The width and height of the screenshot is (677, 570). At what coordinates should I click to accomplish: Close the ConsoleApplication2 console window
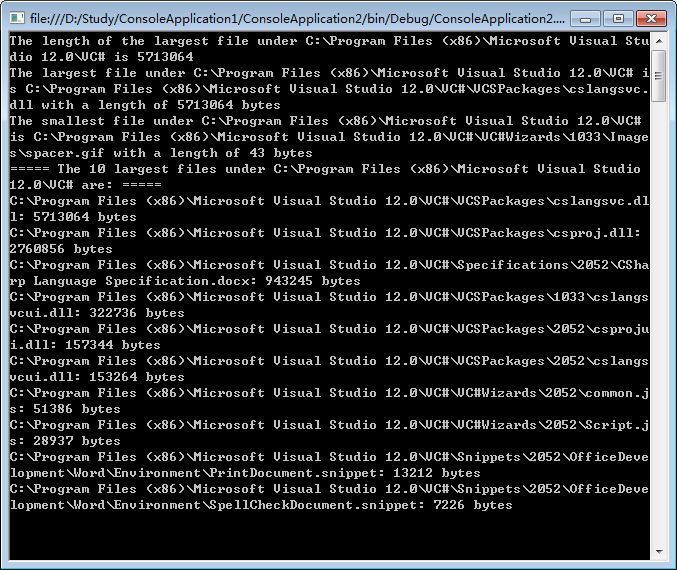[x=651, y=19]
